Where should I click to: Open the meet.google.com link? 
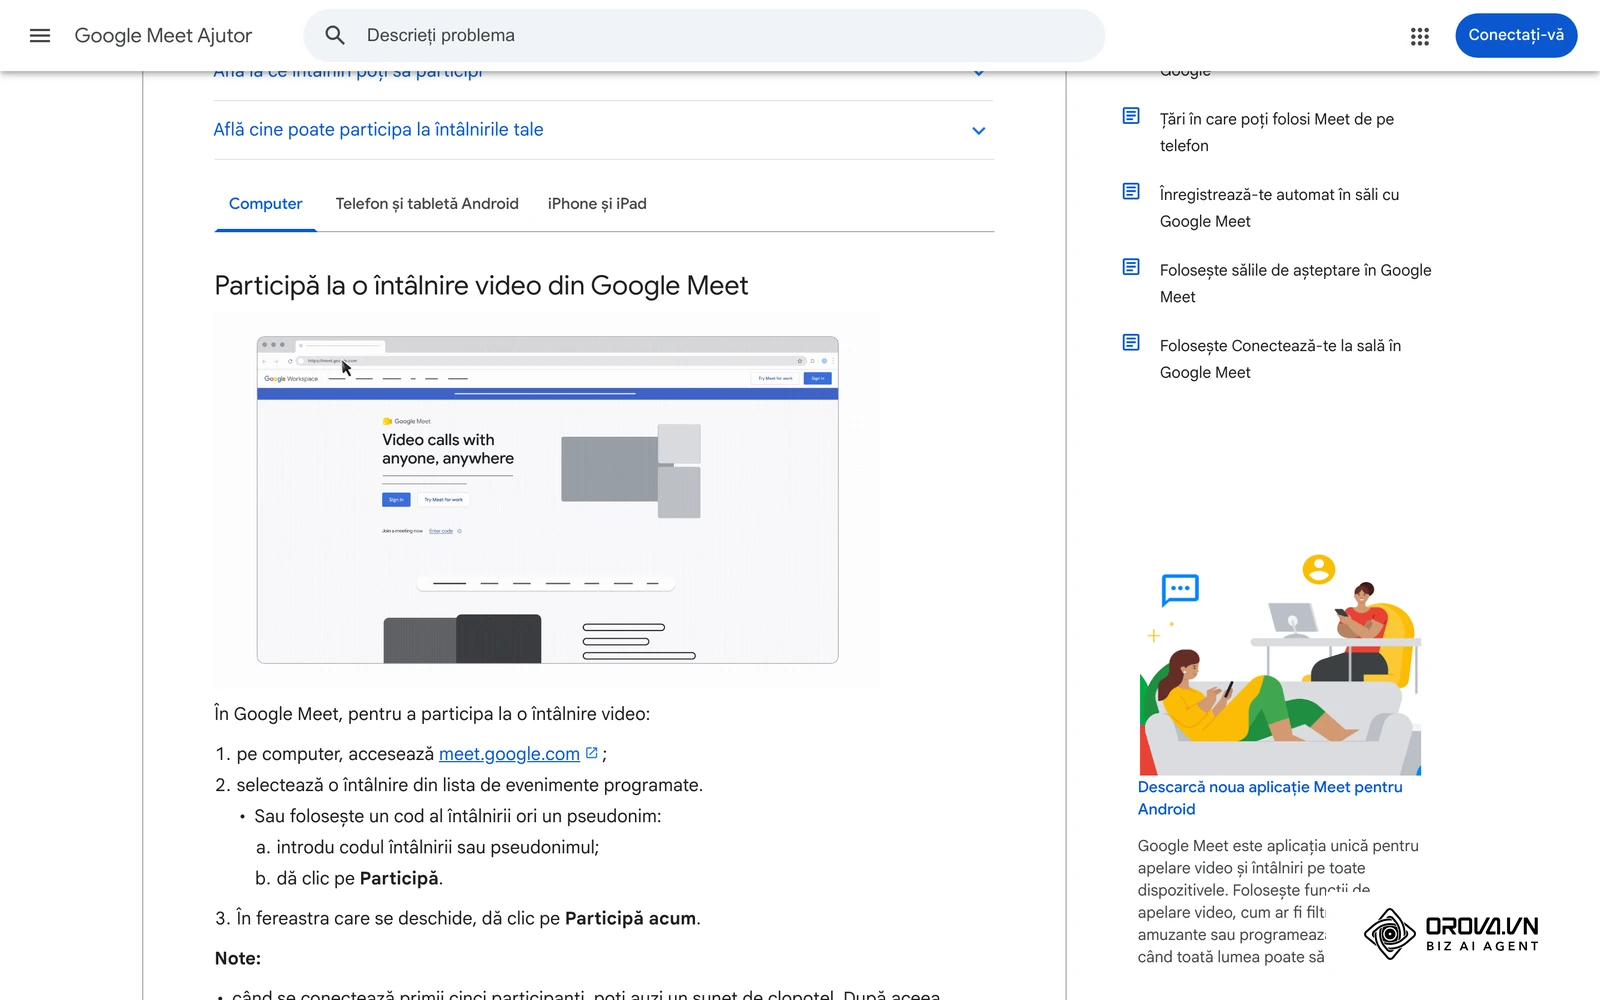click(x=509, y=754)
